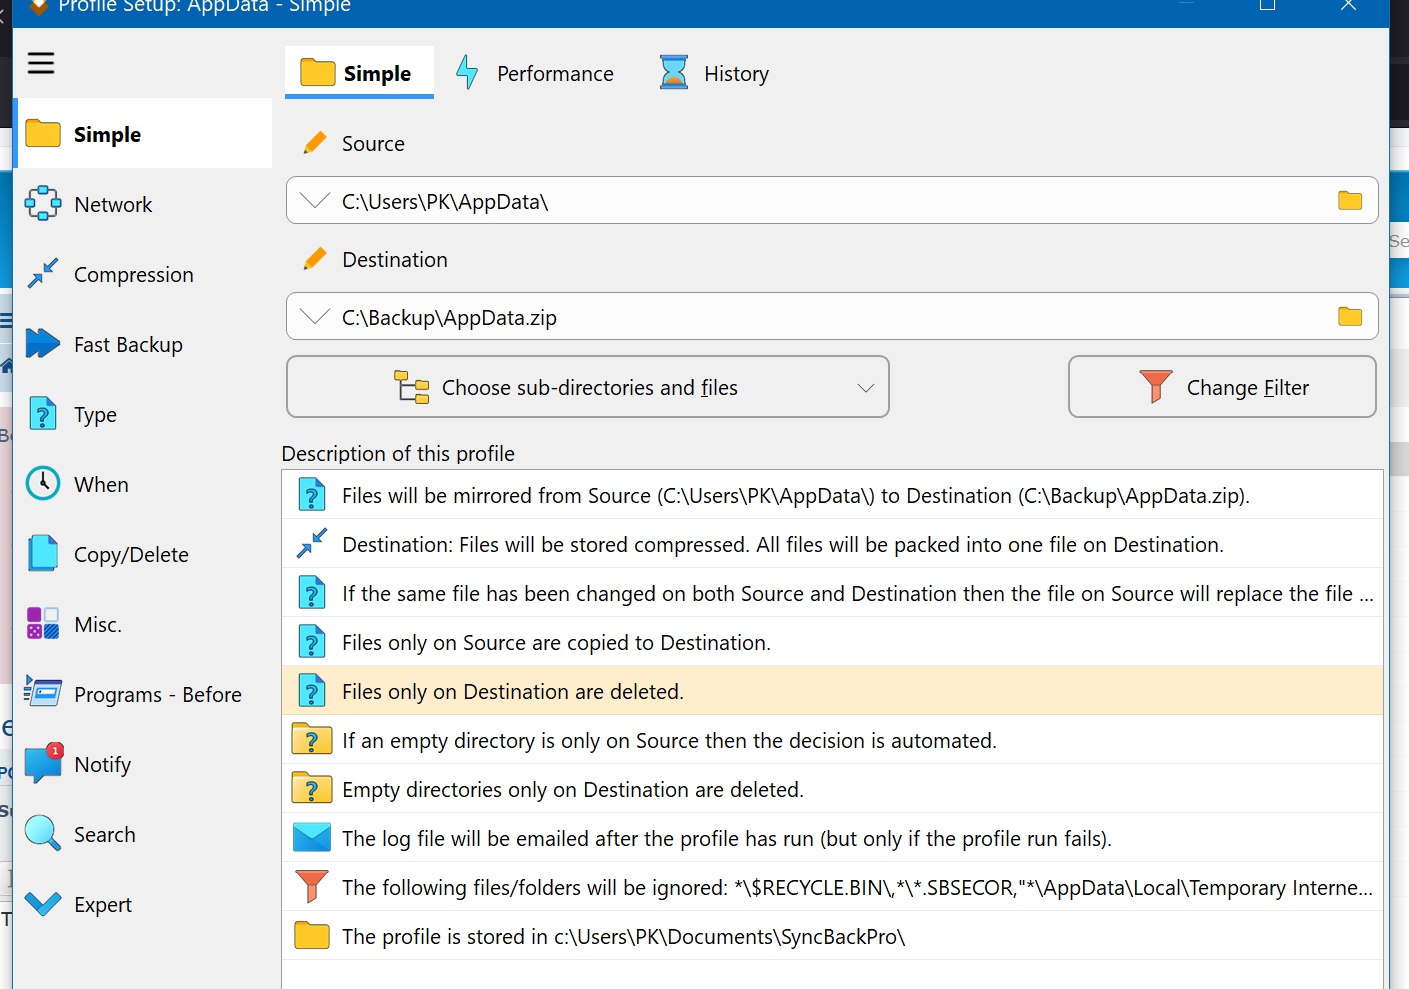Click the When clock icon

point(43,483)
